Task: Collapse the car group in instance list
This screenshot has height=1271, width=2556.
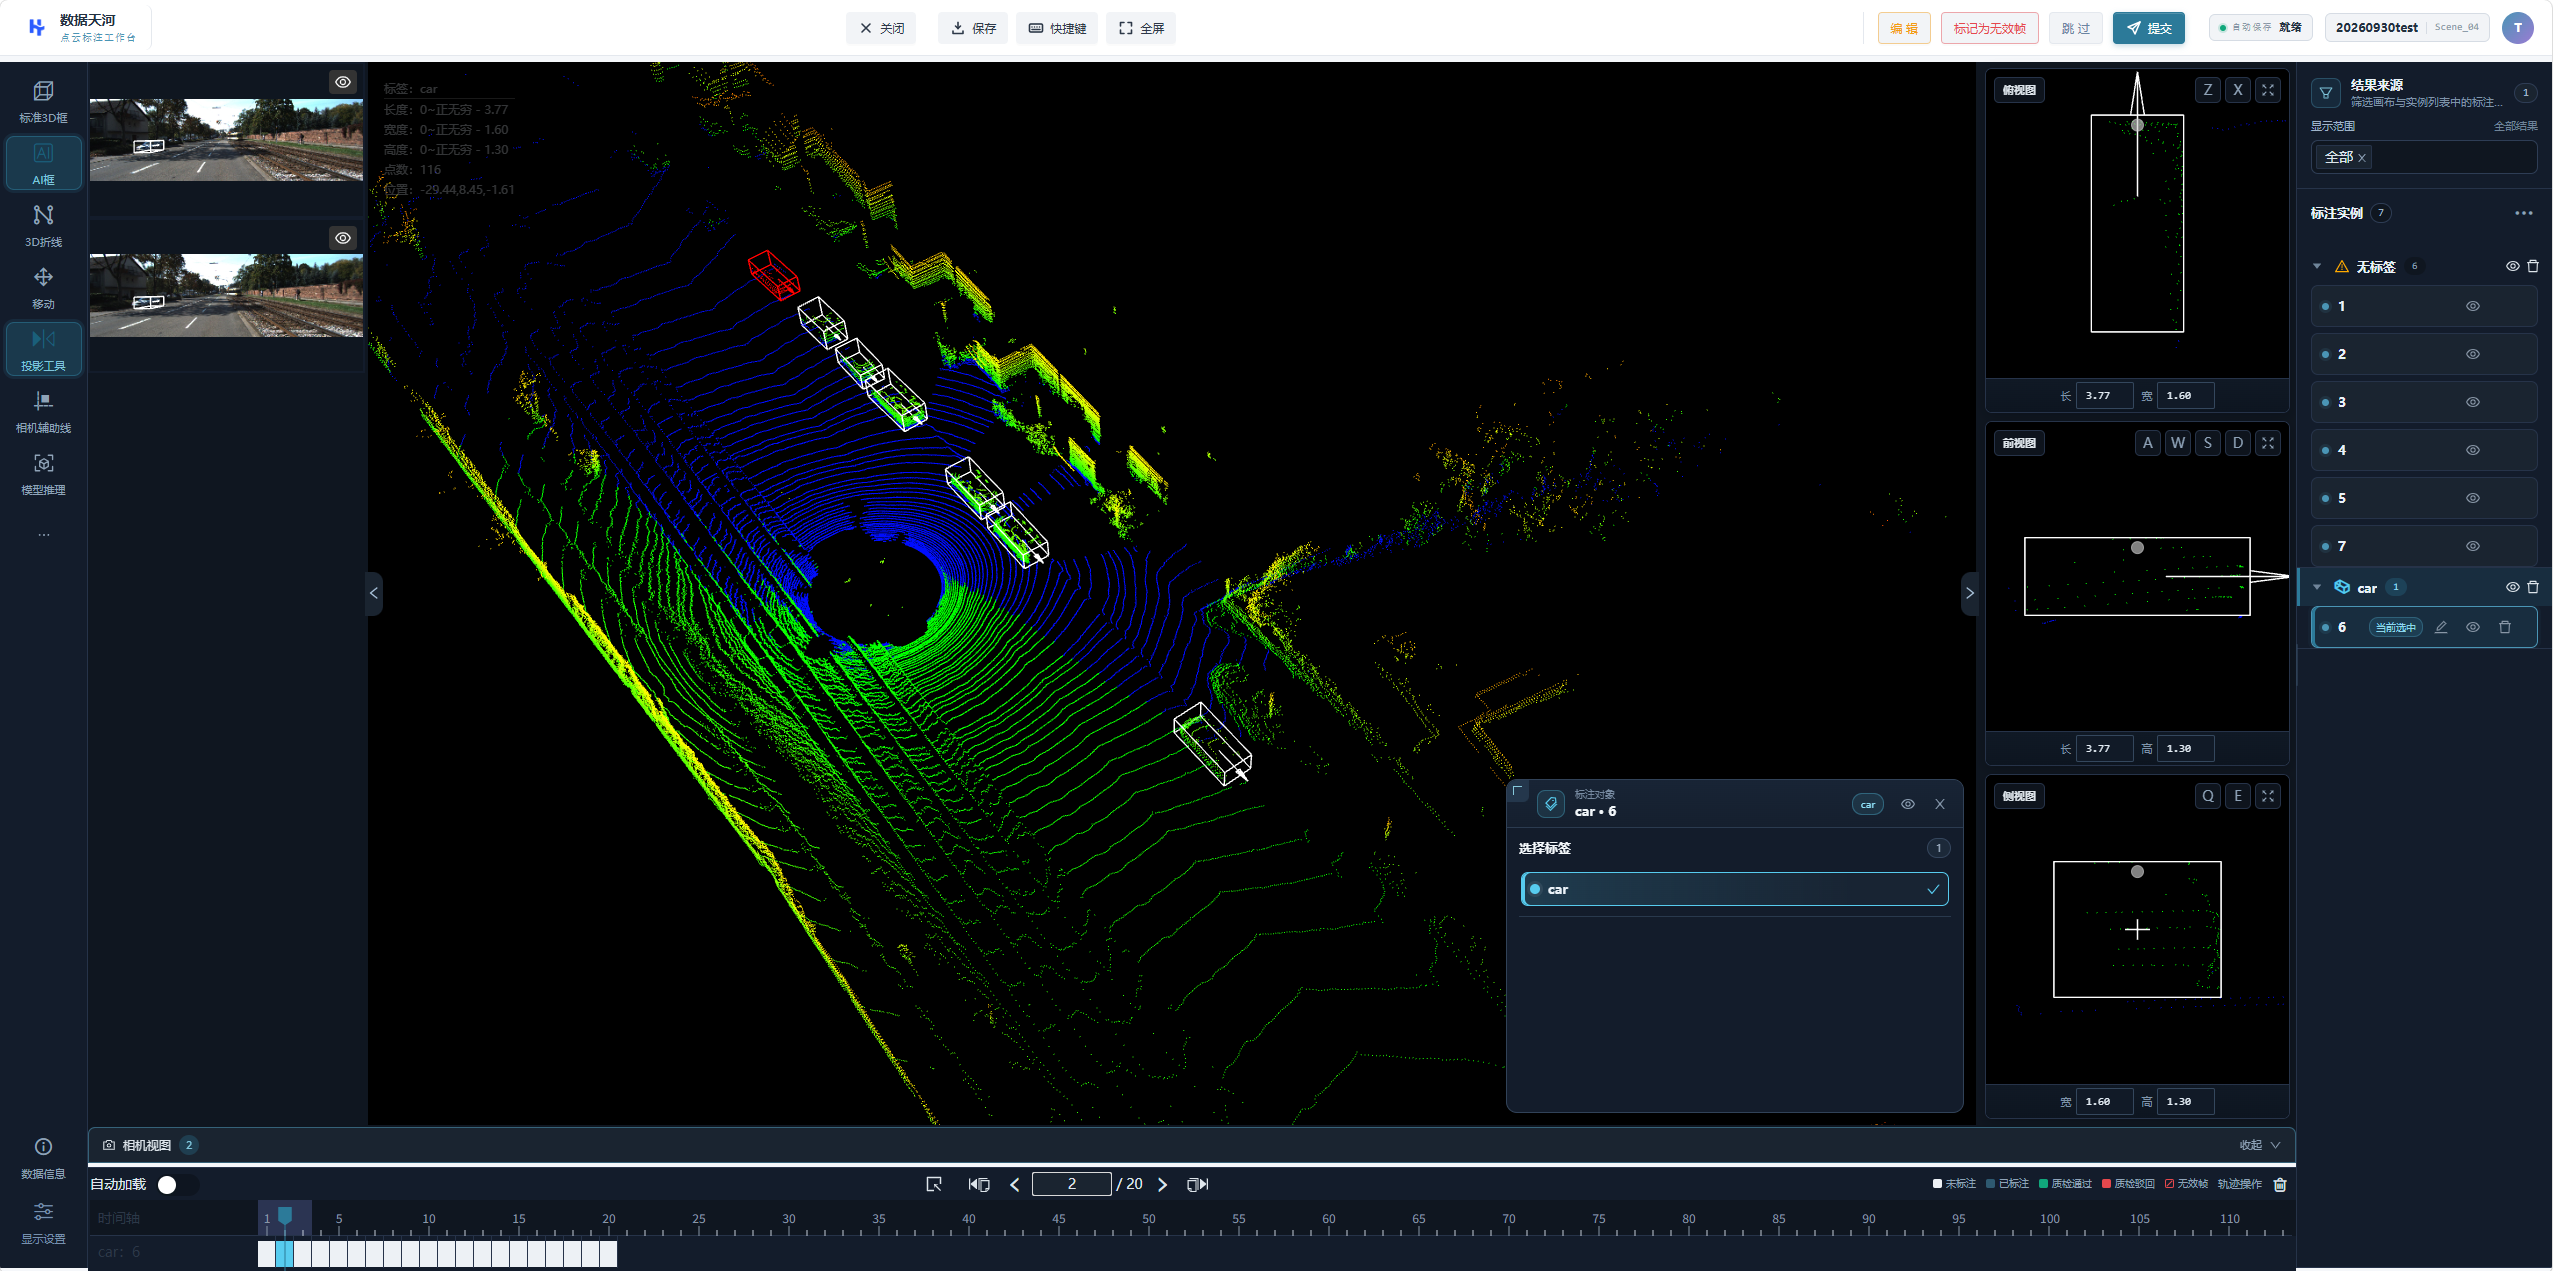Action: click(x=2317, y=587)
